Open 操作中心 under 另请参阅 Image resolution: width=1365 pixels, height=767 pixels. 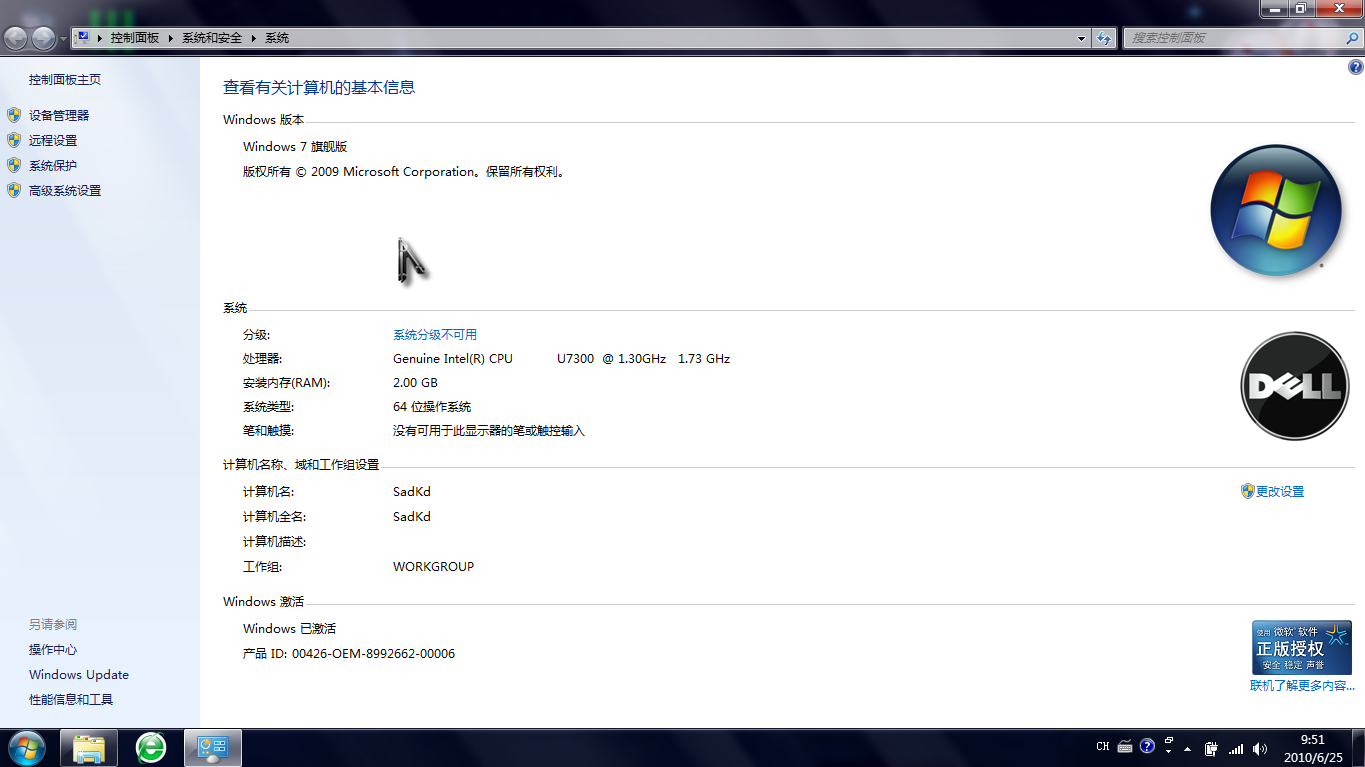[x=53, y=650]
